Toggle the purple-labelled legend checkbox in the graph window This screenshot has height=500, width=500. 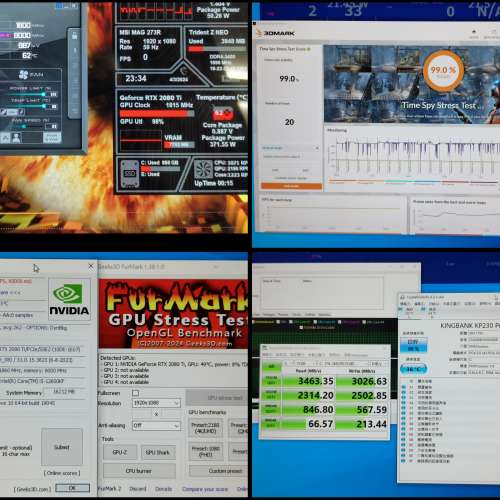340,322
